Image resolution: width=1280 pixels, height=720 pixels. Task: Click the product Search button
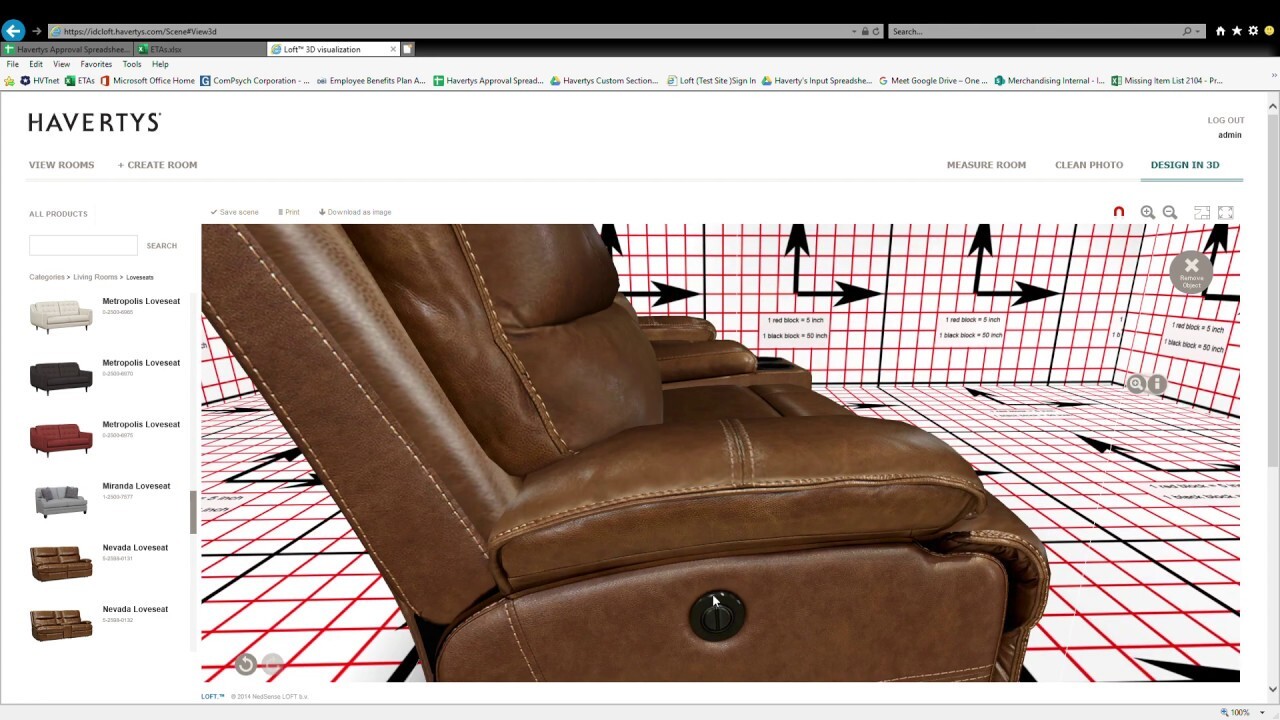[x=162, y=246]
